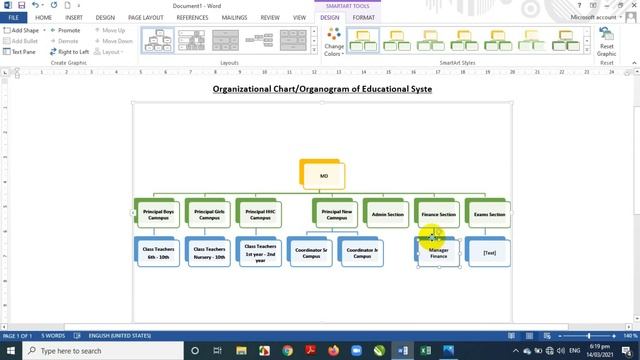Click the New document icon in quick access toolbar

[x=67, y=5]
